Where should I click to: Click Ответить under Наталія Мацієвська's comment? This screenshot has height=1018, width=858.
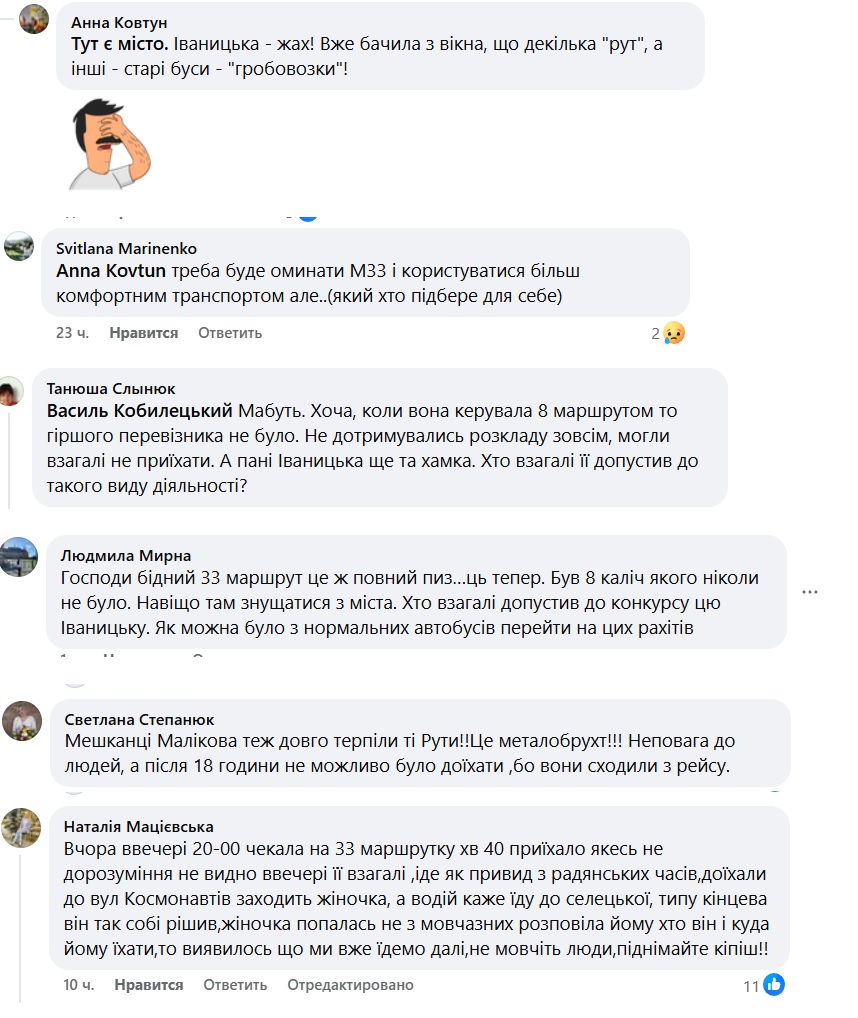[235, 985]
